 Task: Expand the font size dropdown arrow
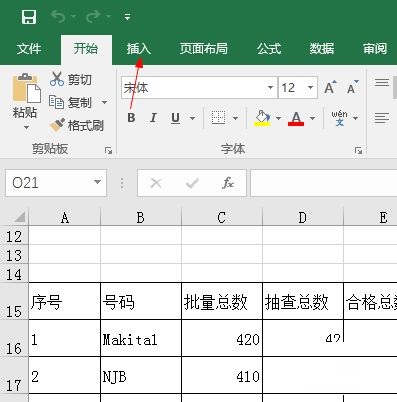click(311, 88)
